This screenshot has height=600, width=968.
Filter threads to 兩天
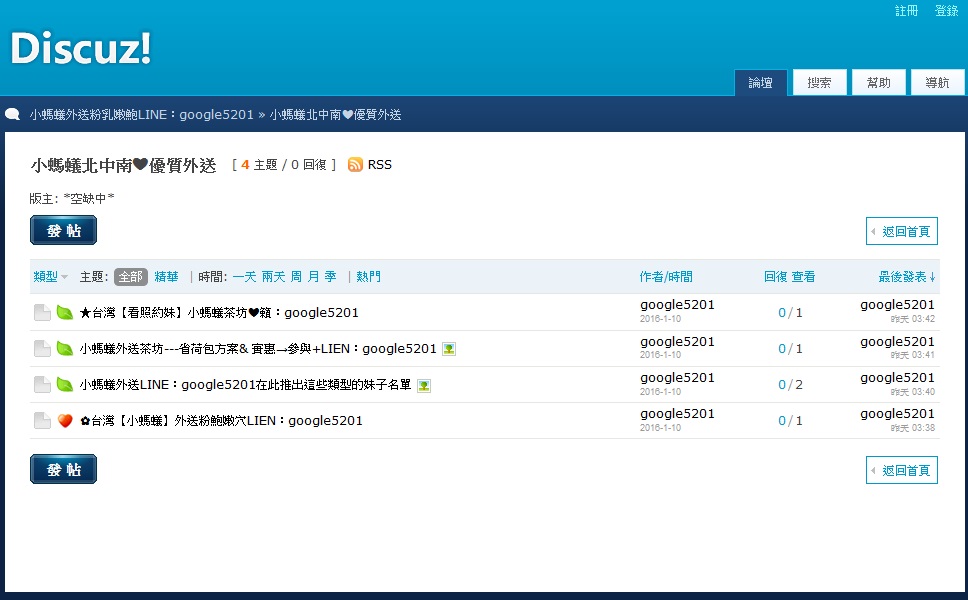click(273, 277)
